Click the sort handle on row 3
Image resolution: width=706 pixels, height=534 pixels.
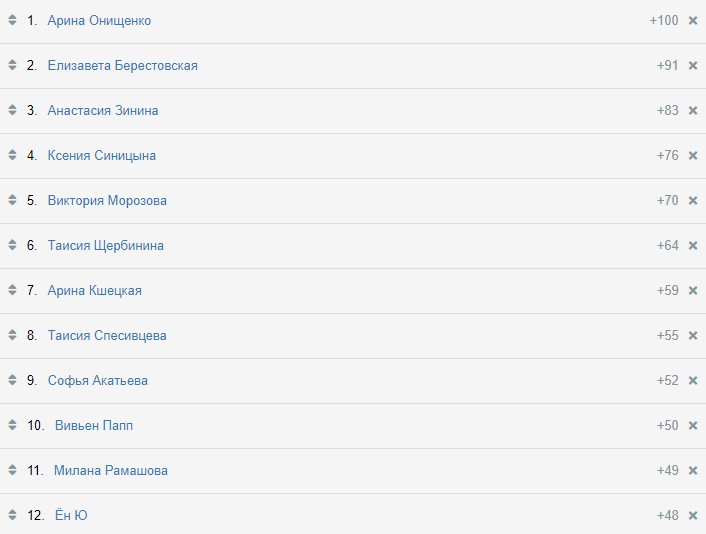[12, 111]
